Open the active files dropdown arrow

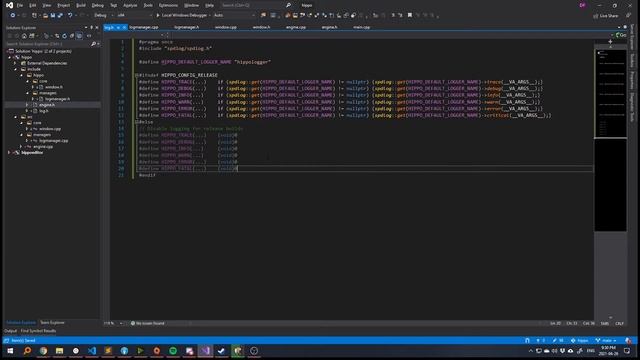(619, 27)
